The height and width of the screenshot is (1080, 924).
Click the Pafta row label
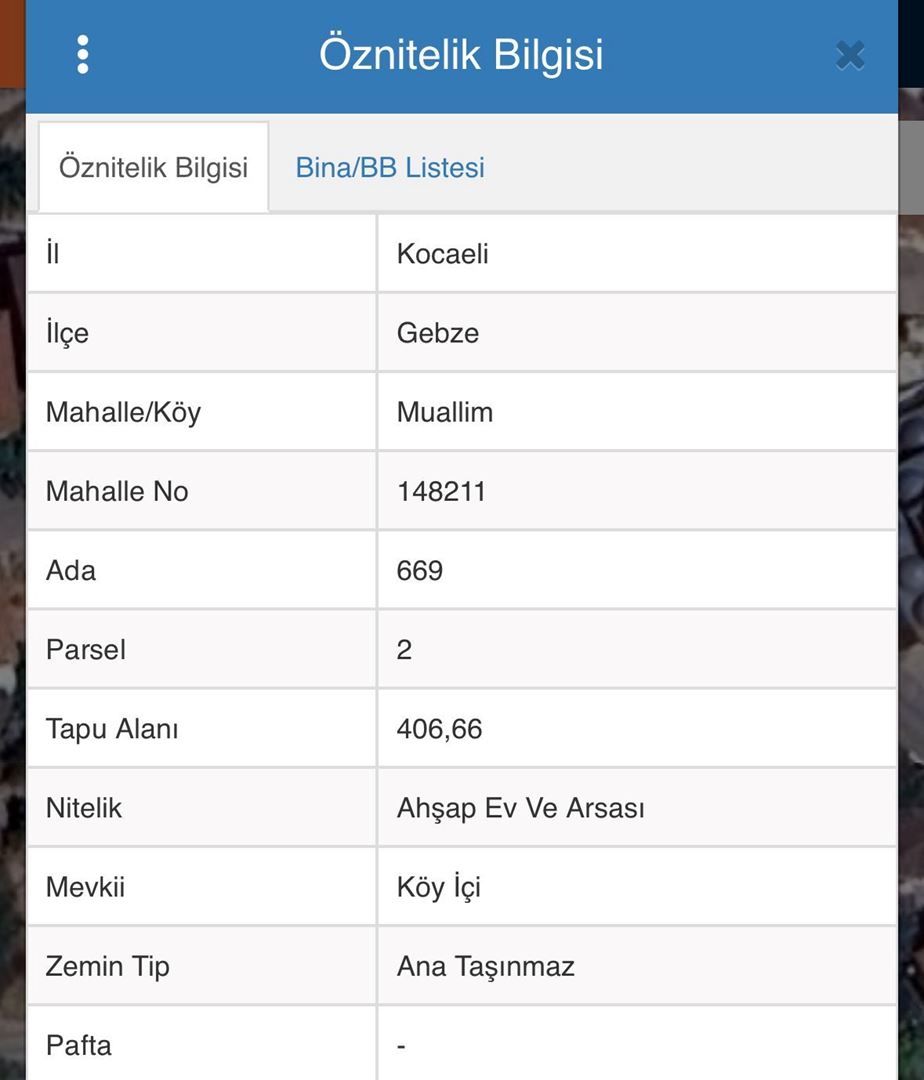pos(79,1046)
